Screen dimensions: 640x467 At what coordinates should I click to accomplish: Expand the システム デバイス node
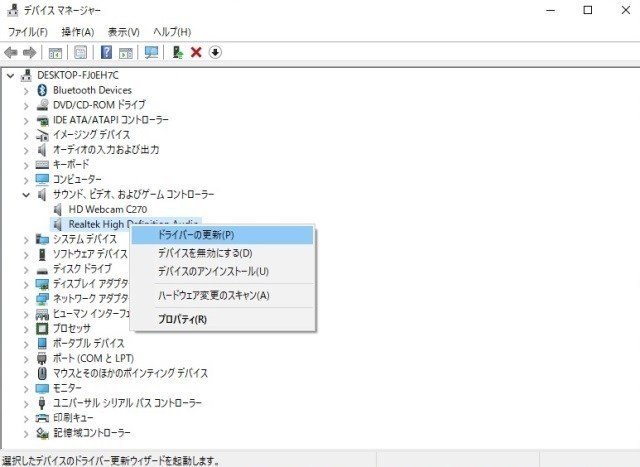27,240
